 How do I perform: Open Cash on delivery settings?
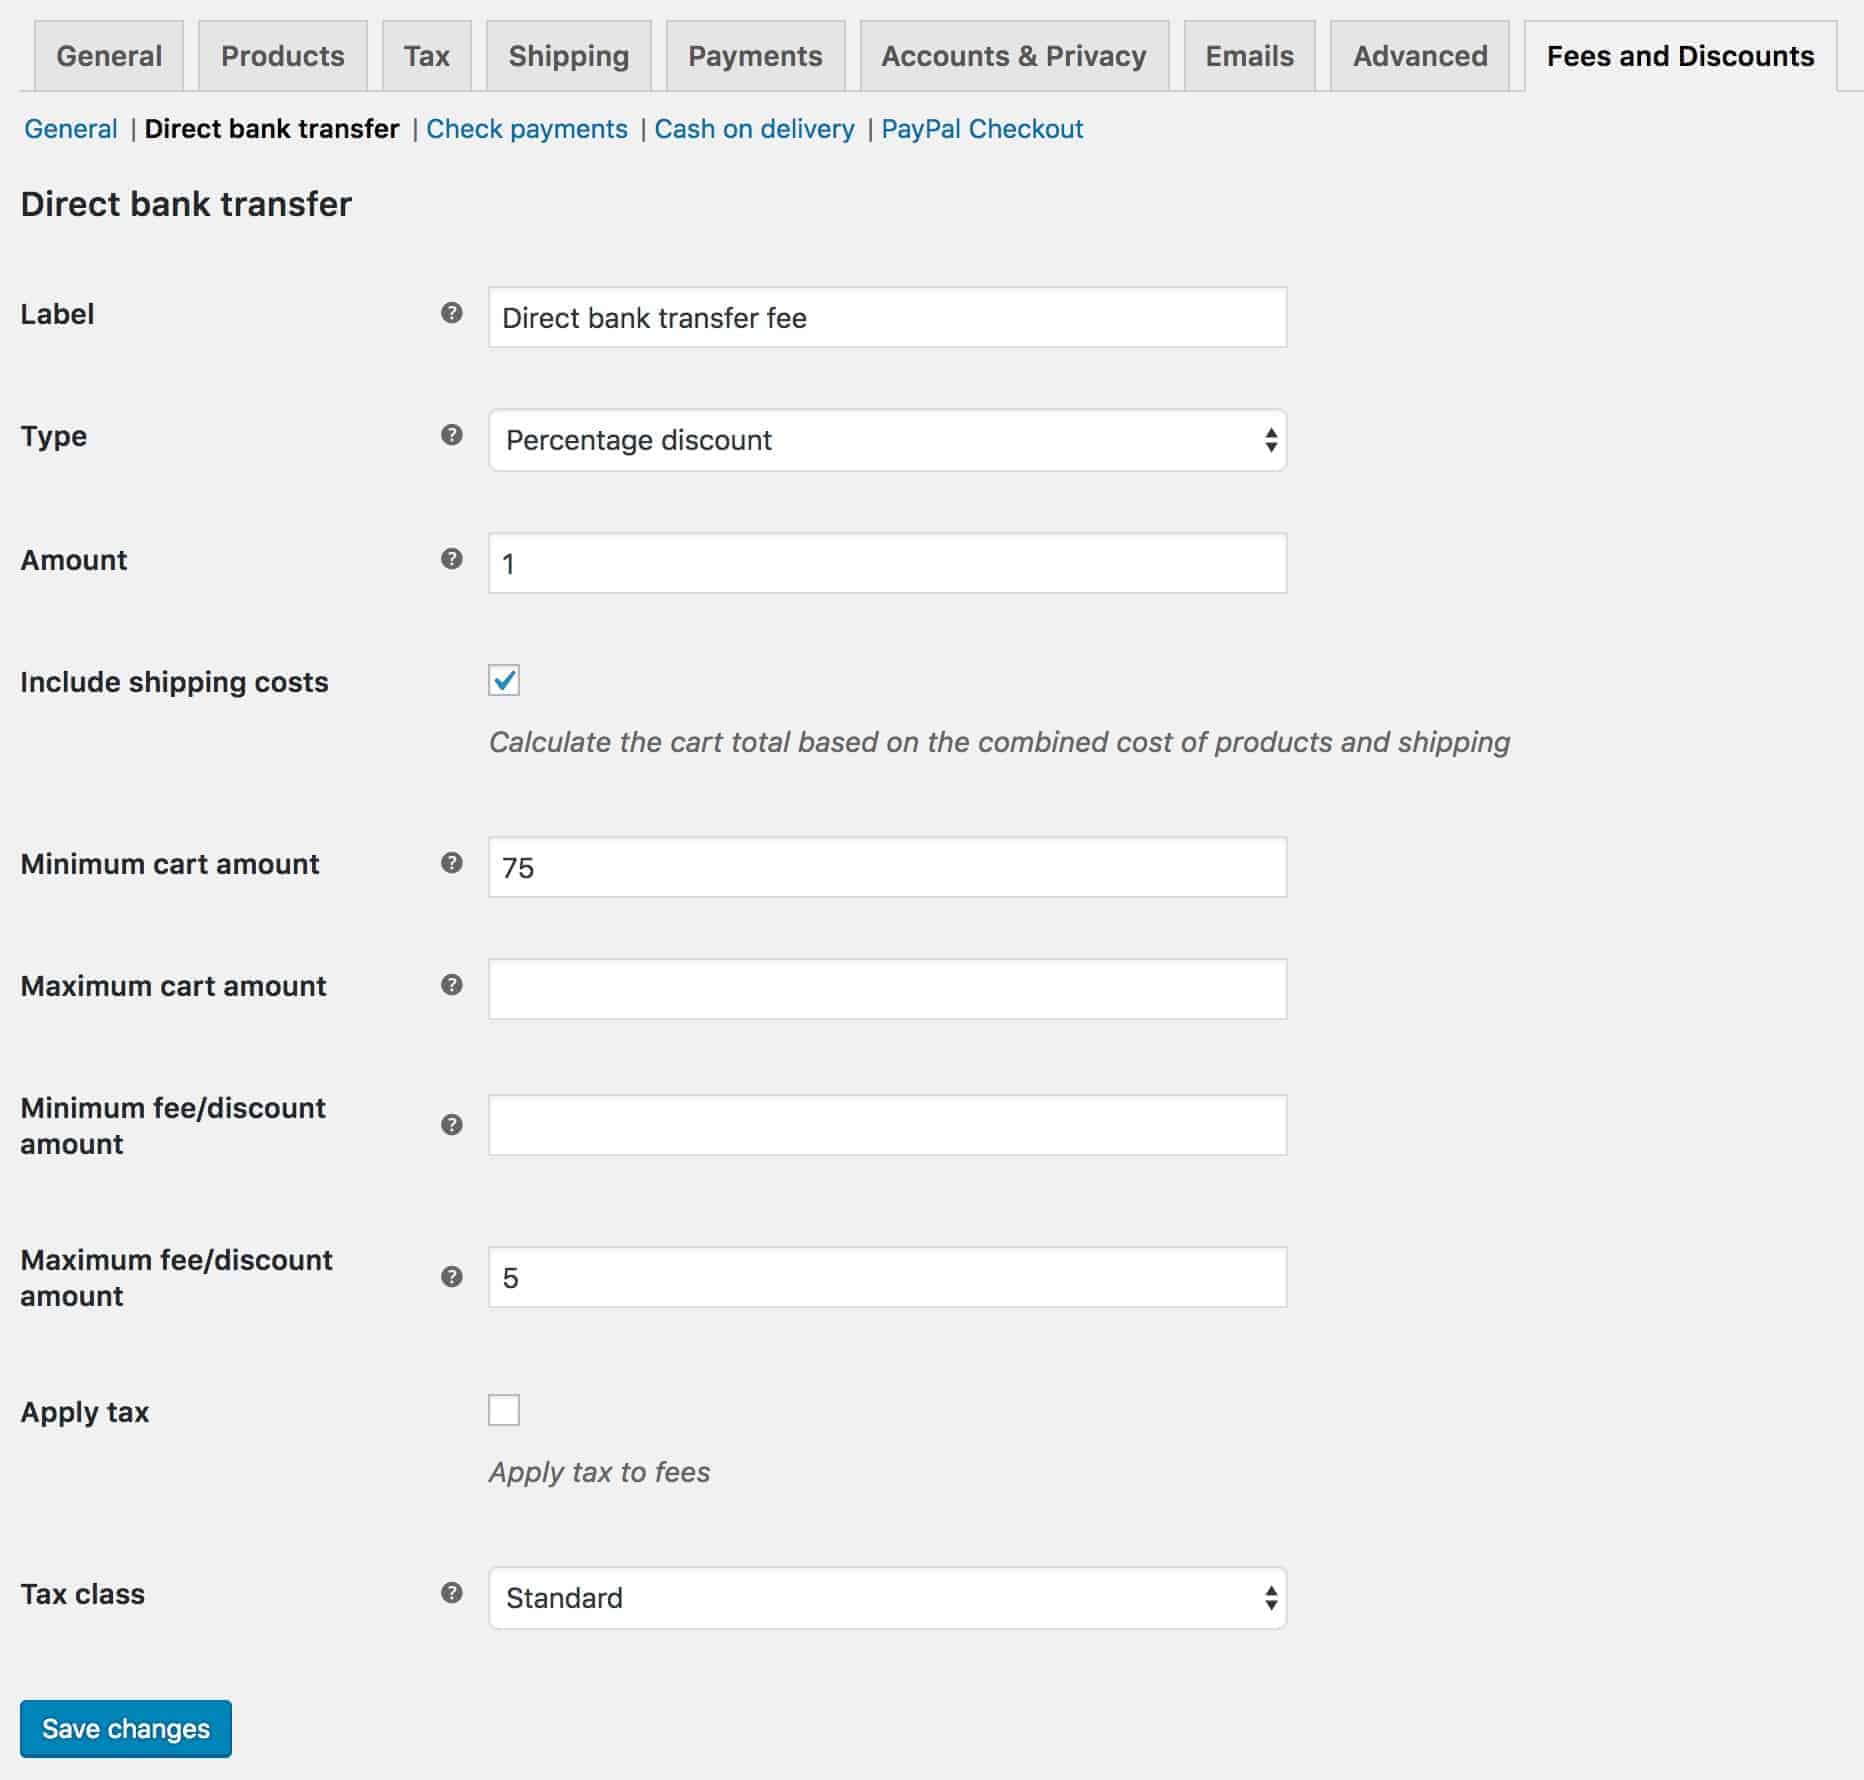coord(754,128)
